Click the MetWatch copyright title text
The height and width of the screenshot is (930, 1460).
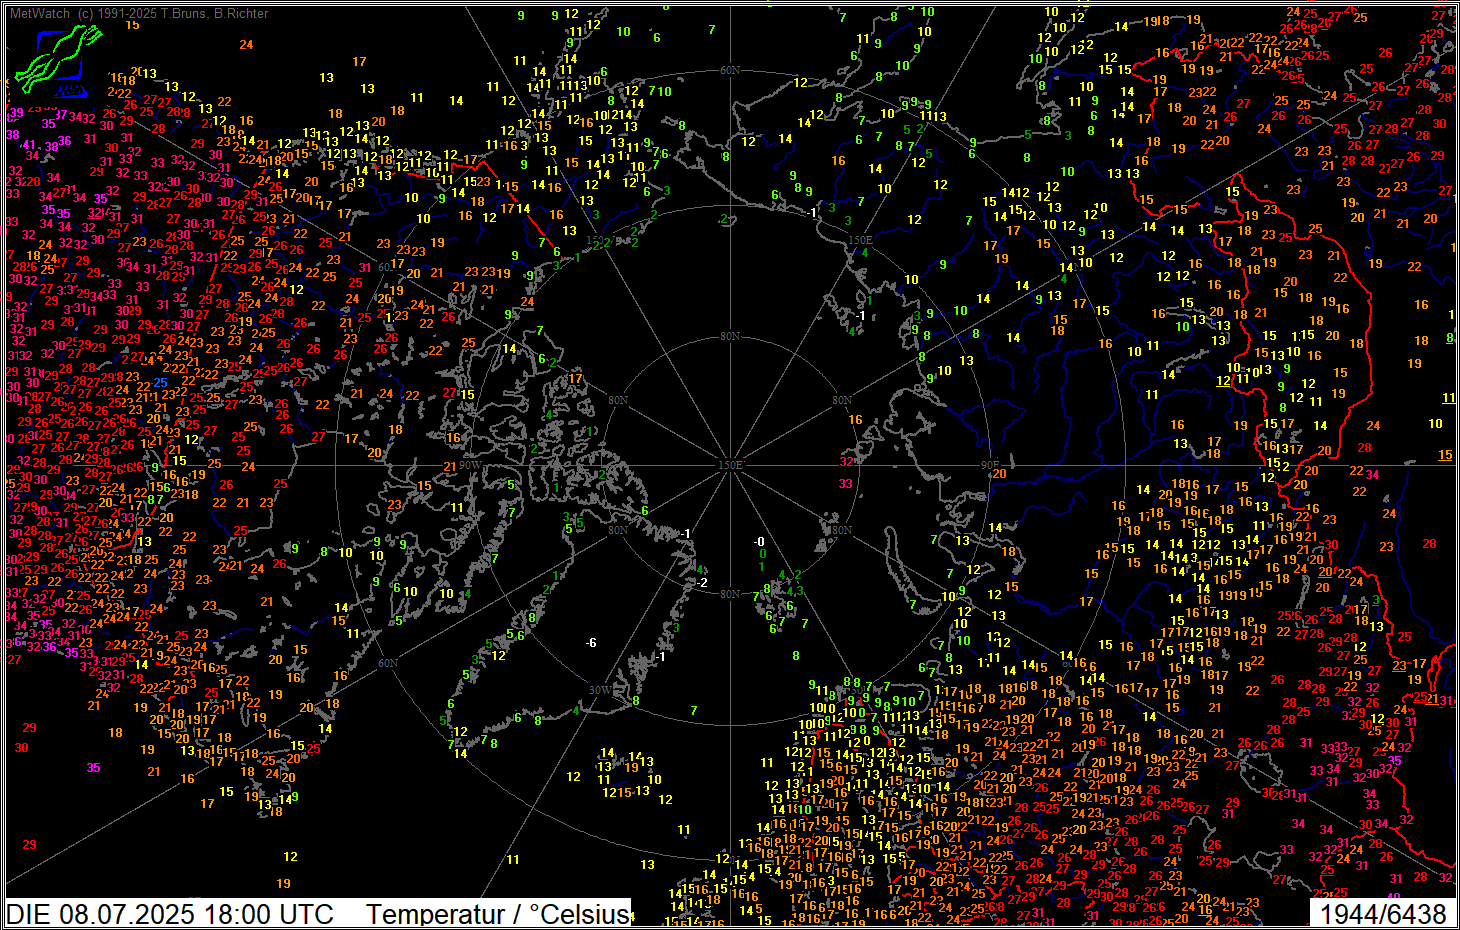(x=139, y=13)
